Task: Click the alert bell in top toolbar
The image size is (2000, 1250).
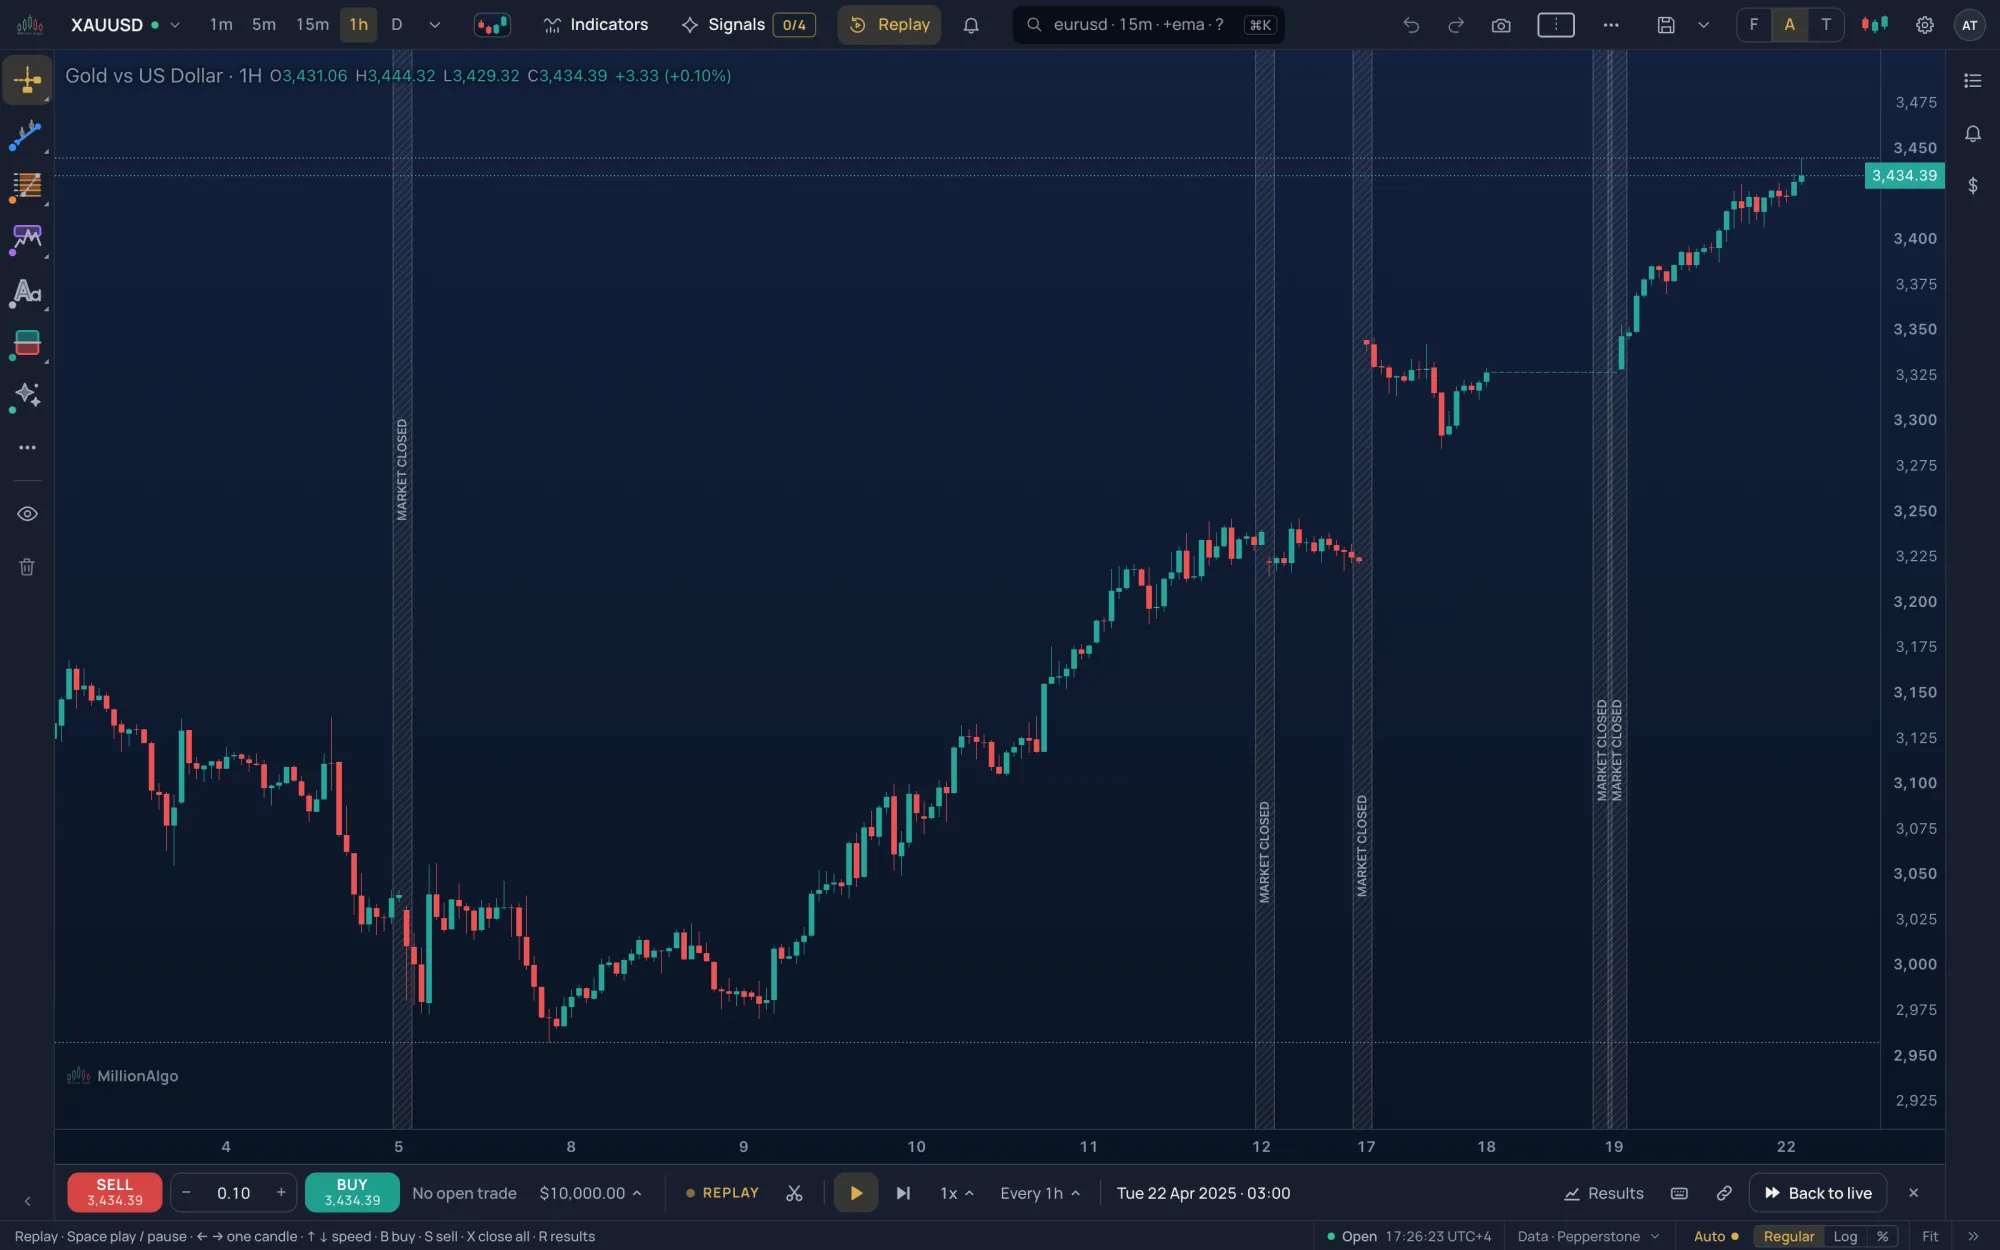Action: (971, 25)
